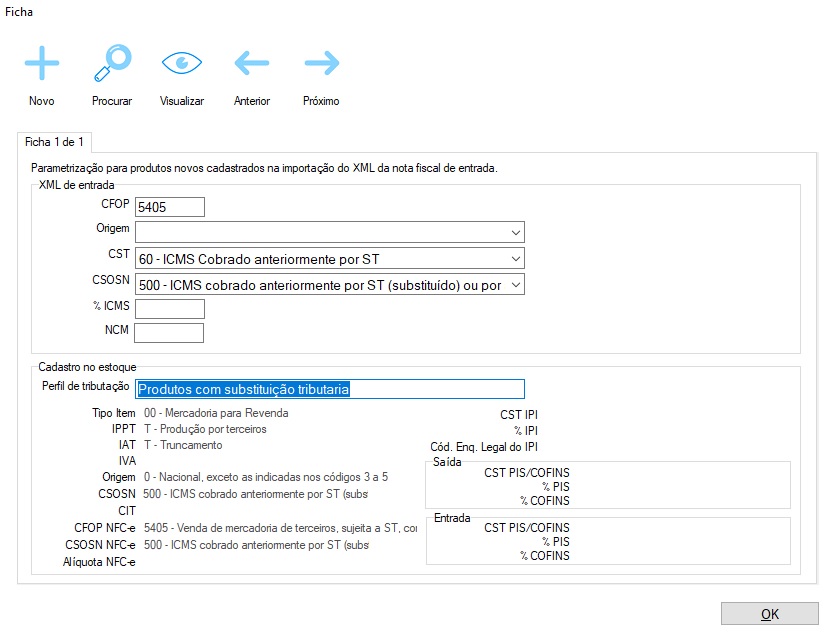
Task: Focus the NCM text box
Action: 169,333
